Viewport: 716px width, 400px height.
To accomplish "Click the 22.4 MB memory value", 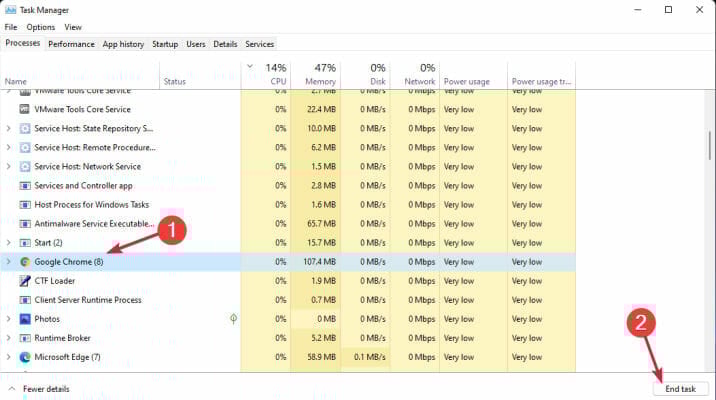I will click(321, 109).
